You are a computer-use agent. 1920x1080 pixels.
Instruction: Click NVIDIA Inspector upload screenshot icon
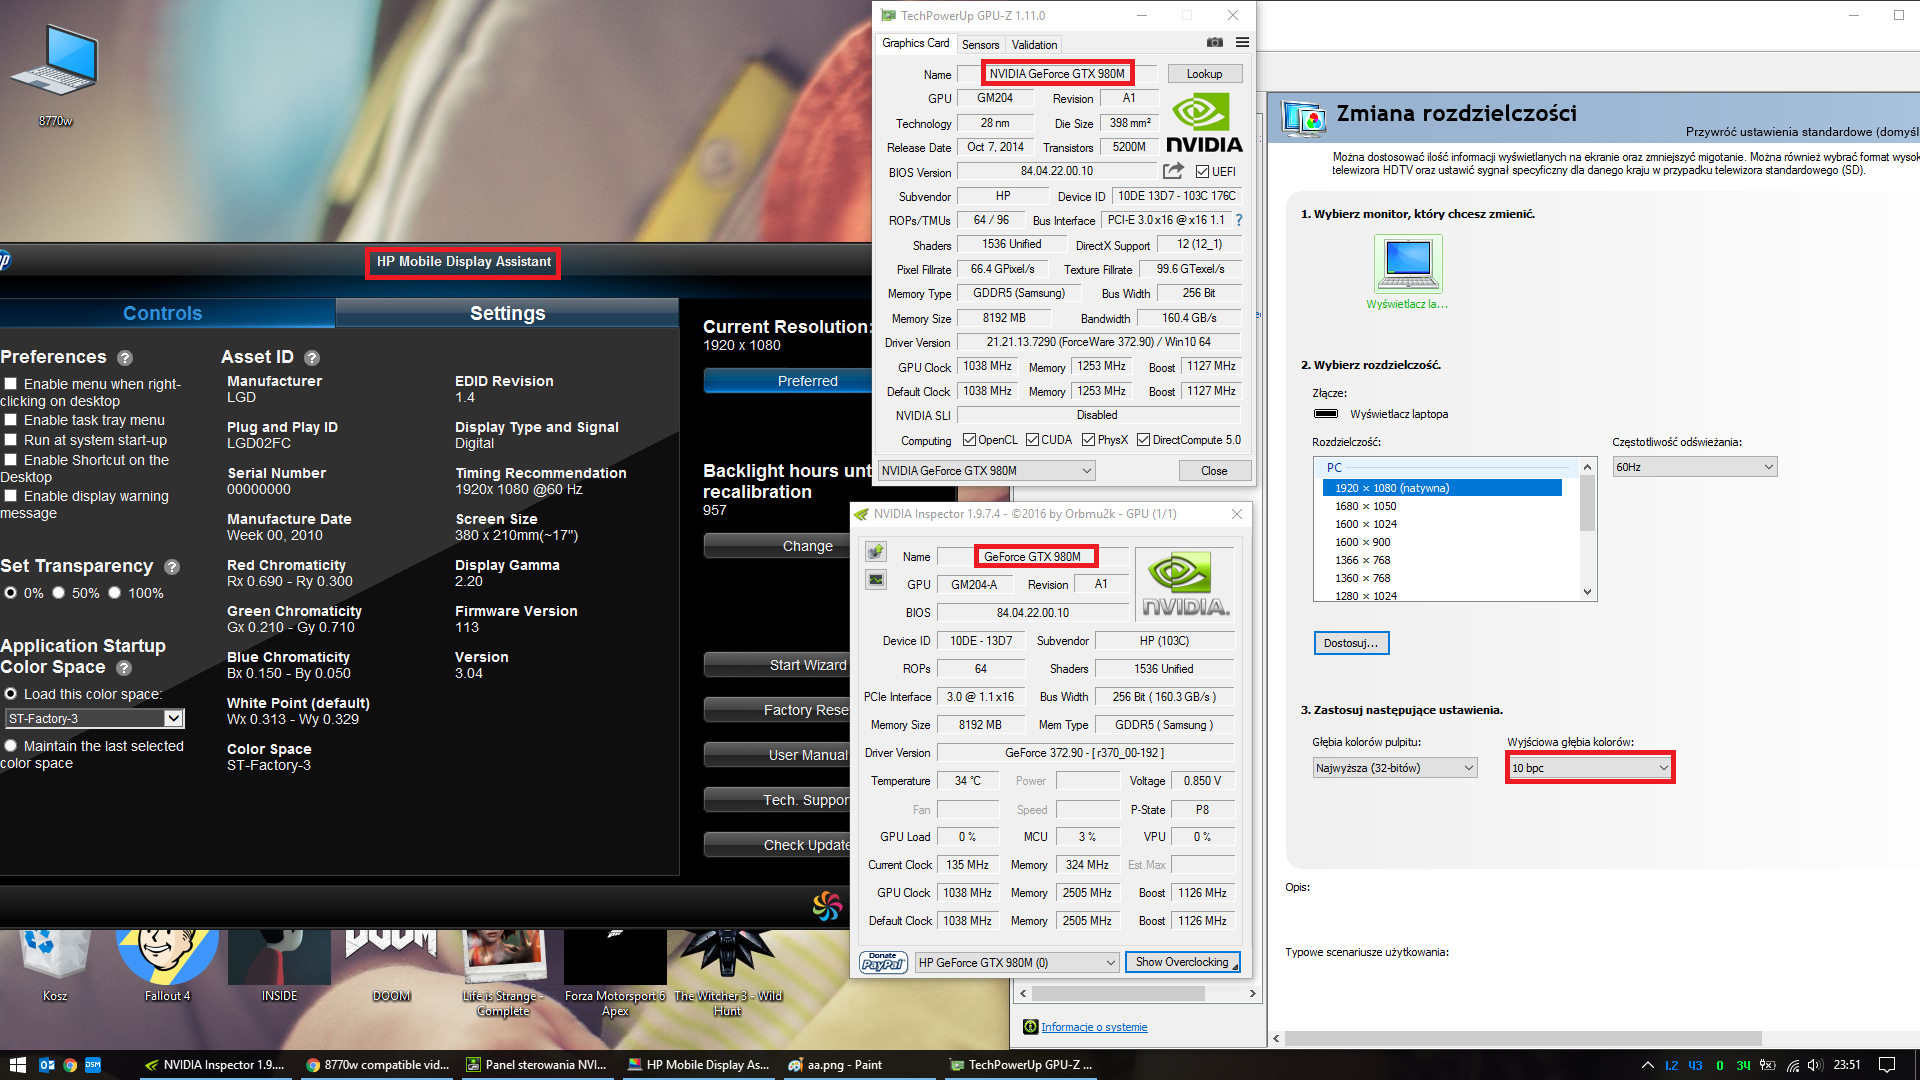click(x=876, y=552)
